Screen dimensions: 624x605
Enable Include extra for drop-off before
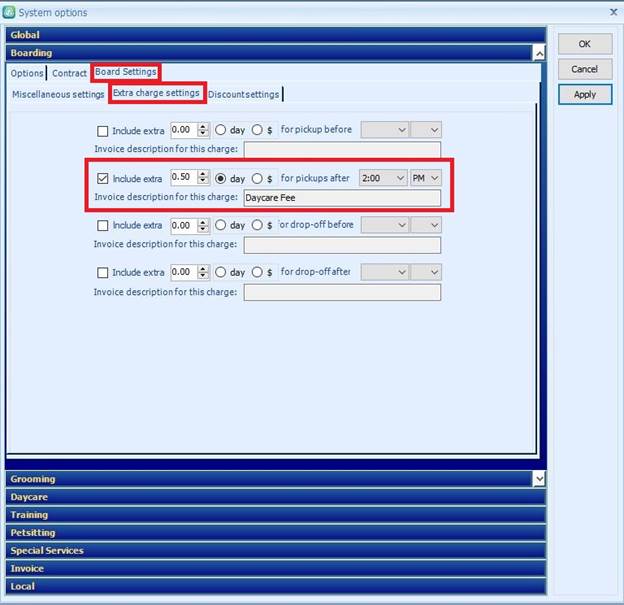coord(103,225)
